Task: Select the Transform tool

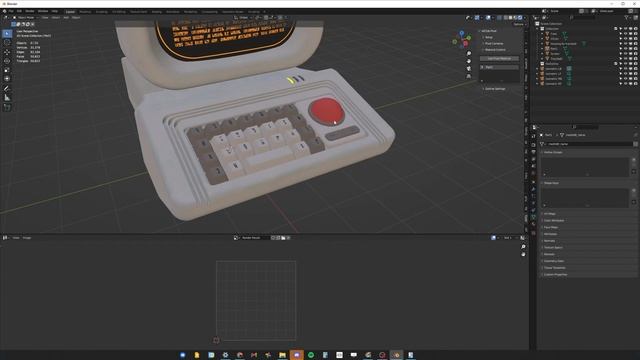Action: (x=7, y=79)
